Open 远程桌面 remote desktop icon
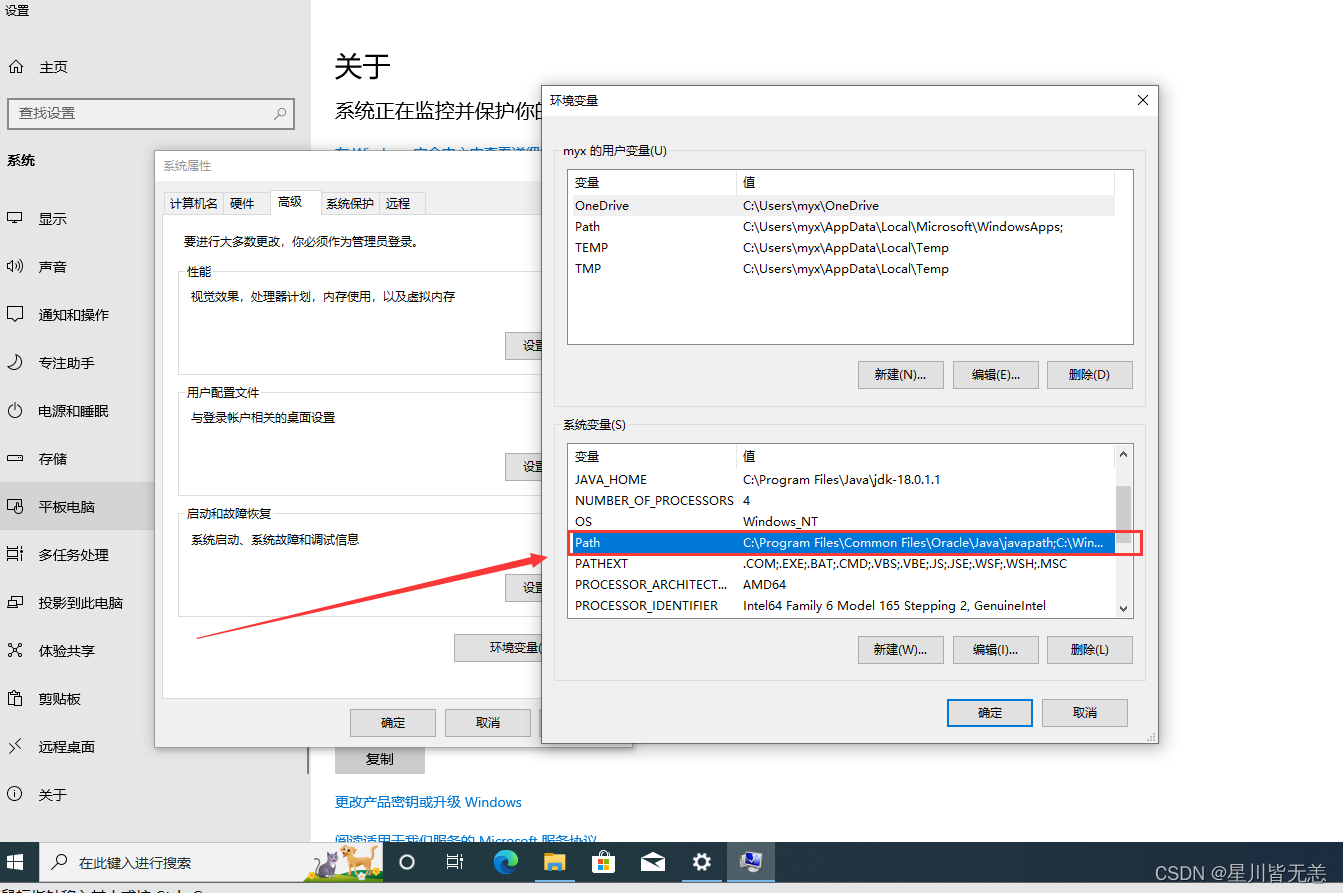The height and width of the screenshot is (893, 1343). click(15, 747)
